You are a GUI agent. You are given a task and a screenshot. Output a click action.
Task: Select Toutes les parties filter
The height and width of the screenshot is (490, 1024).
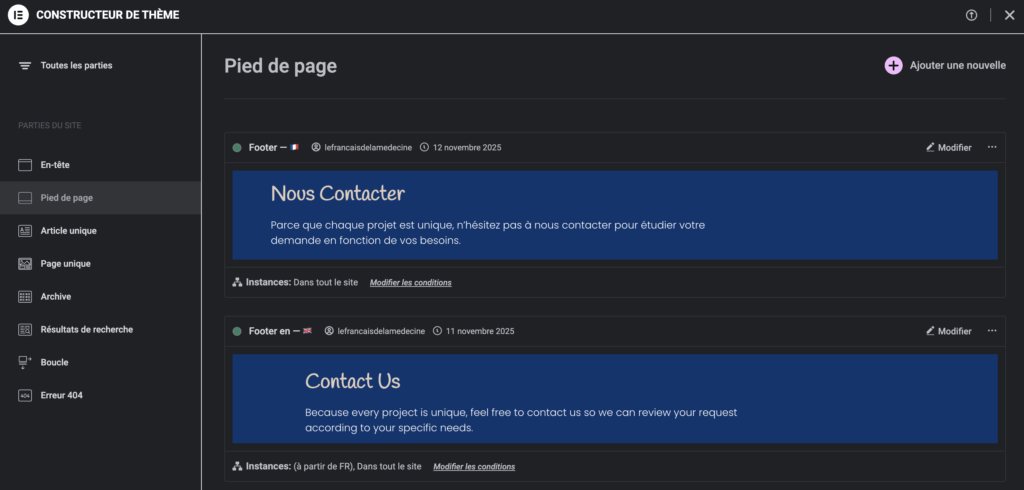[76, 65]
